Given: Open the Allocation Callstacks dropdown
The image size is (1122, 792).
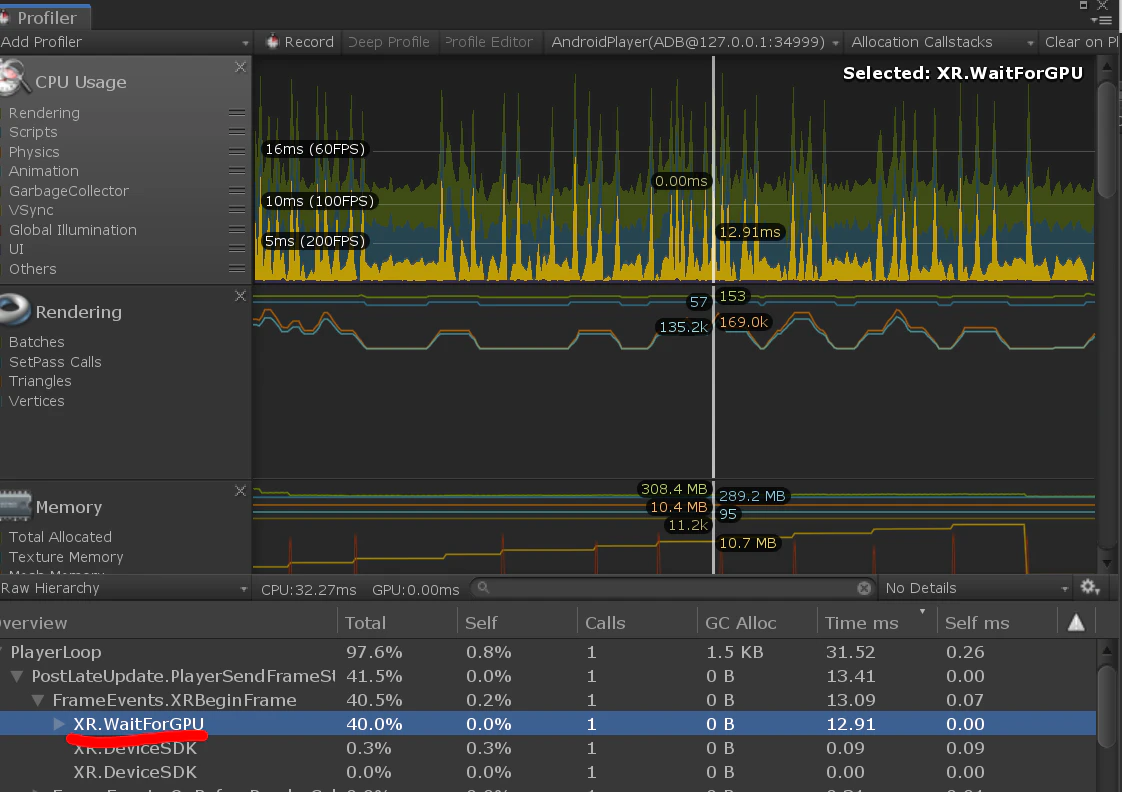Looking at the screenshot, I should pos(942,42).
